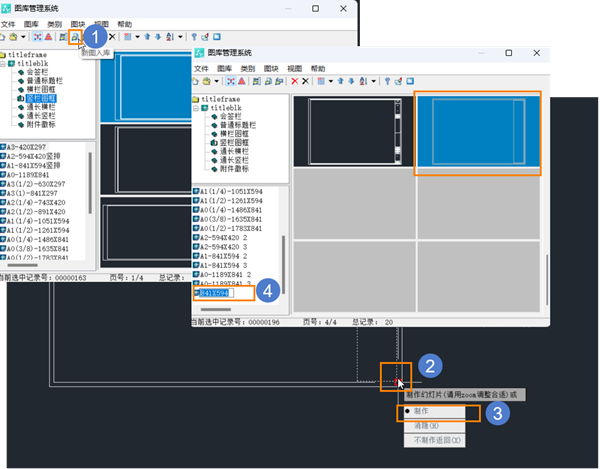Click up arrow icon in front window toolbar

point(341,81)
